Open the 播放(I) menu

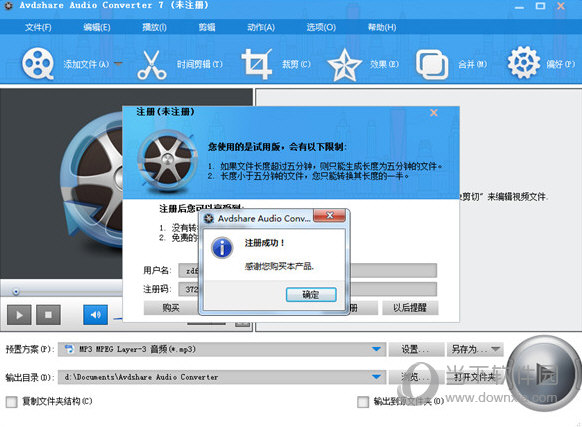(154, 27)
